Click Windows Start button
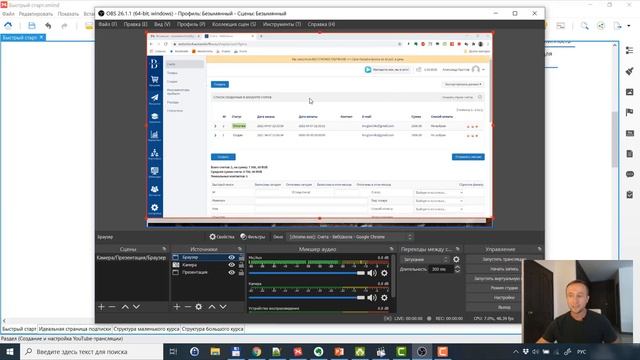Screen dimensions: 640x360 (9, 351)
